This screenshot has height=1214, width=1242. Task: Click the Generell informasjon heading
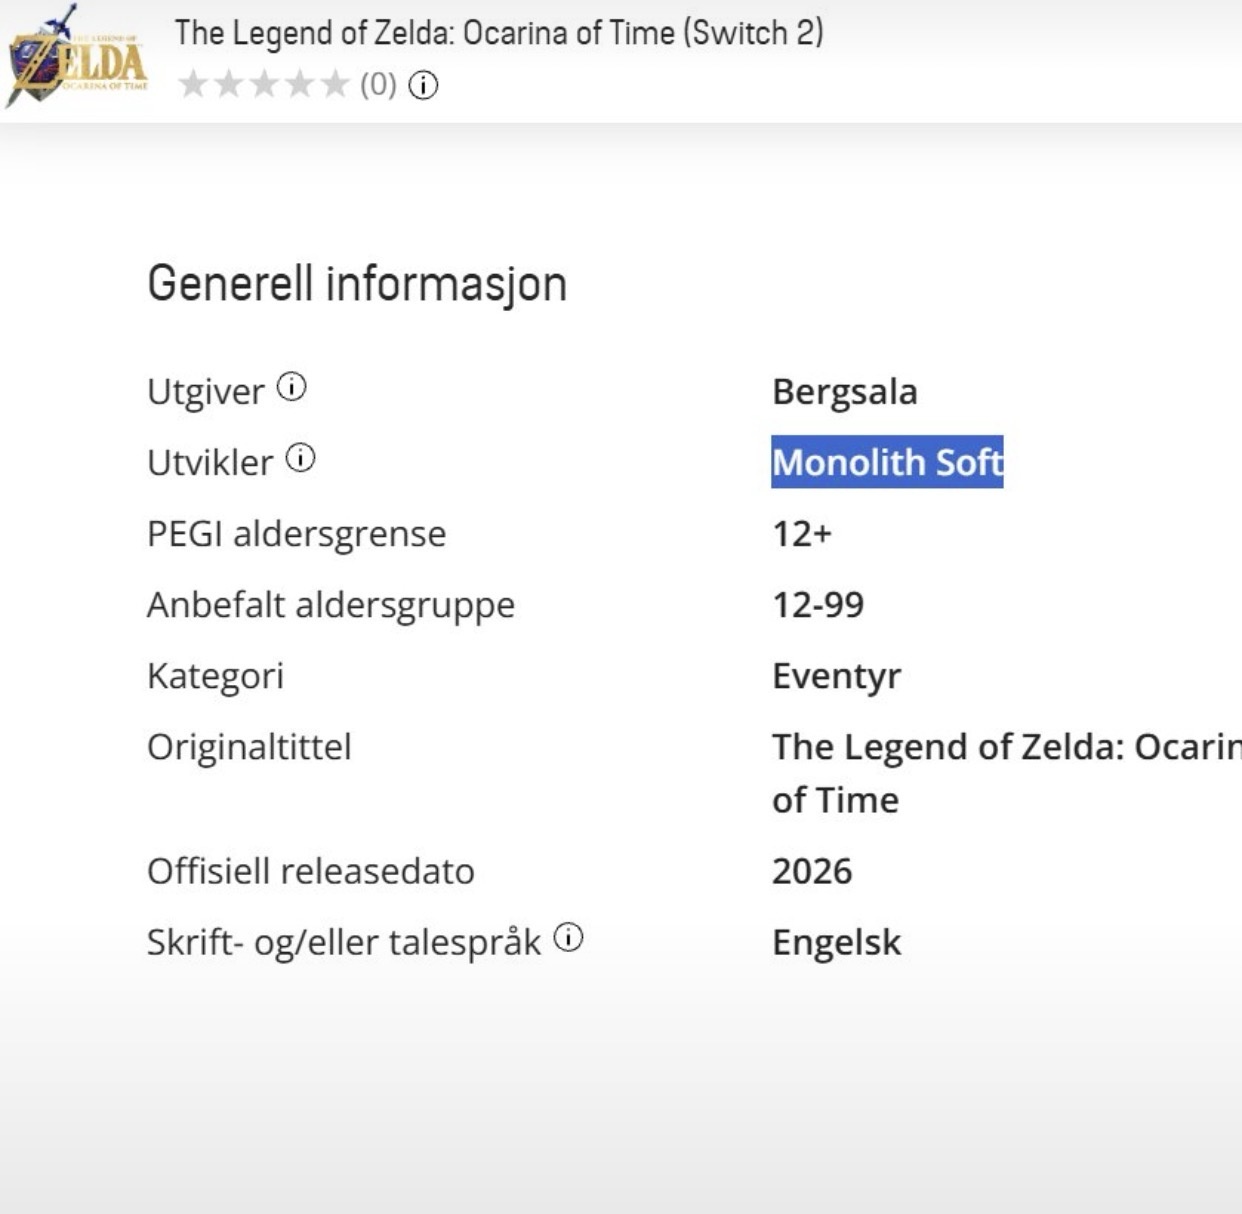pos(357,284)
